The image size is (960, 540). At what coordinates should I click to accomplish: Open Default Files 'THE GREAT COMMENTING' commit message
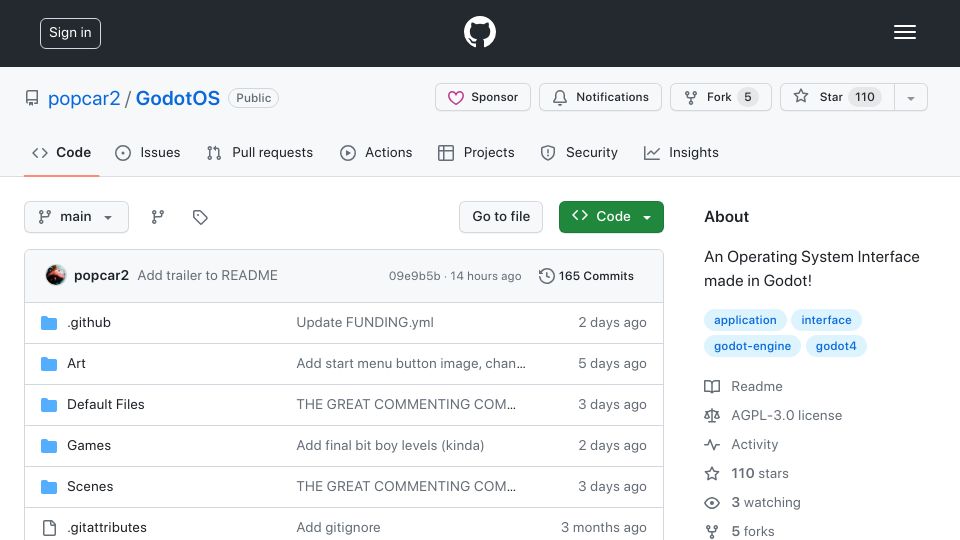(406, 405)
